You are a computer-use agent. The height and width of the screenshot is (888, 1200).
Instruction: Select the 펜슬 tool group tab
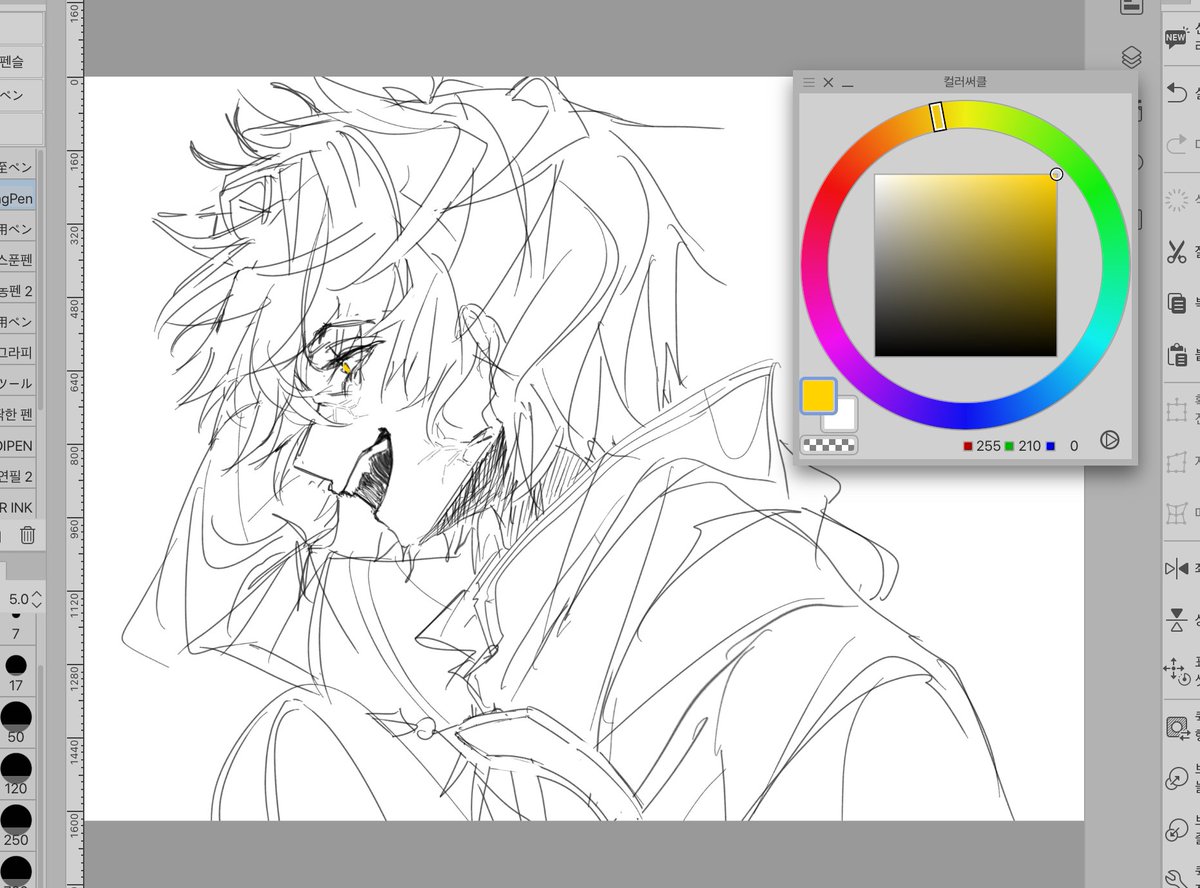[x=20, y=62]
